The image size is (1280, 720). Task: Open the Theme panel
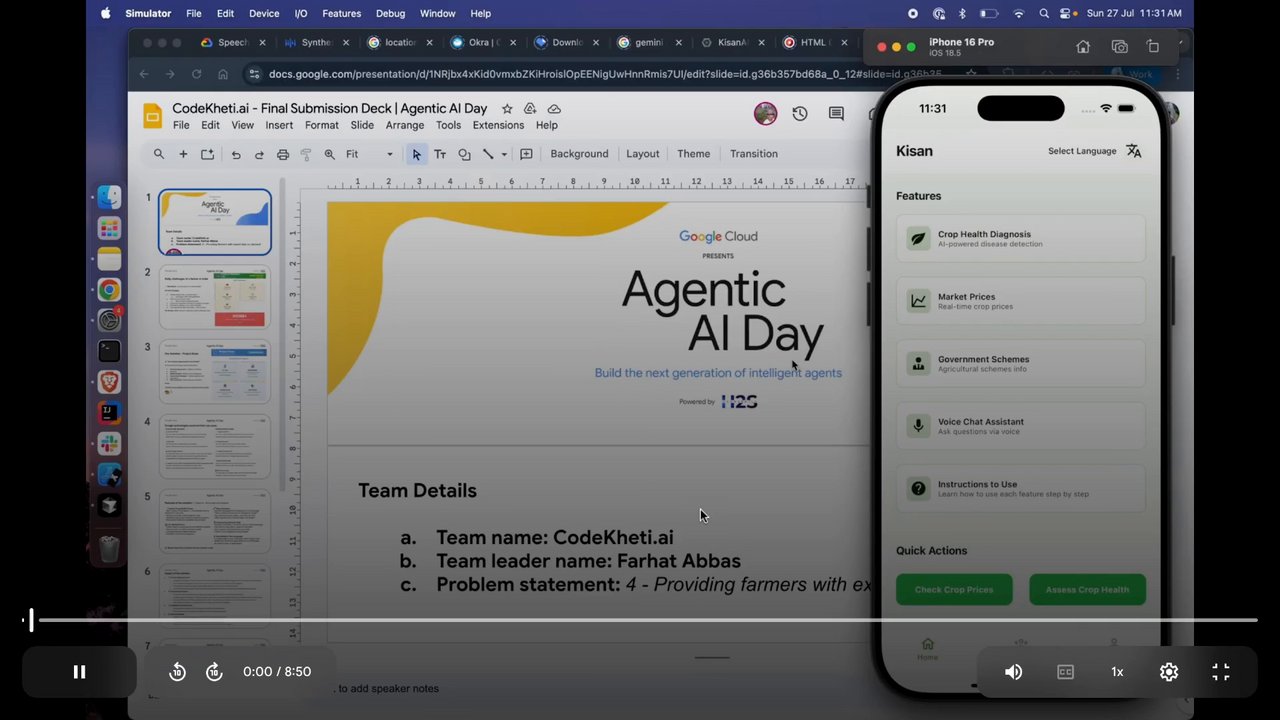694,154
